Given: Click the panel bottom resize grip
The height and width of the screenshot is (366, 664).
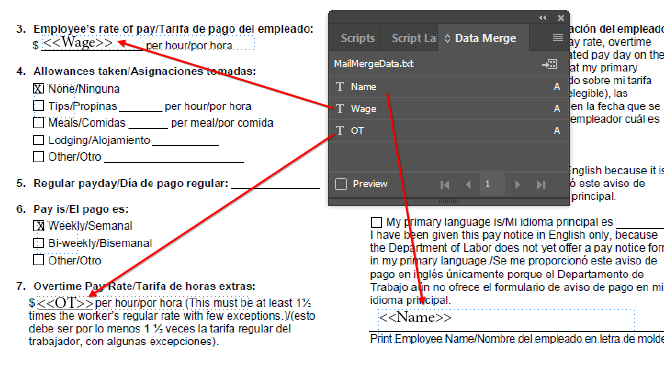Looking at the screenshot, I should tap(448, 201).
